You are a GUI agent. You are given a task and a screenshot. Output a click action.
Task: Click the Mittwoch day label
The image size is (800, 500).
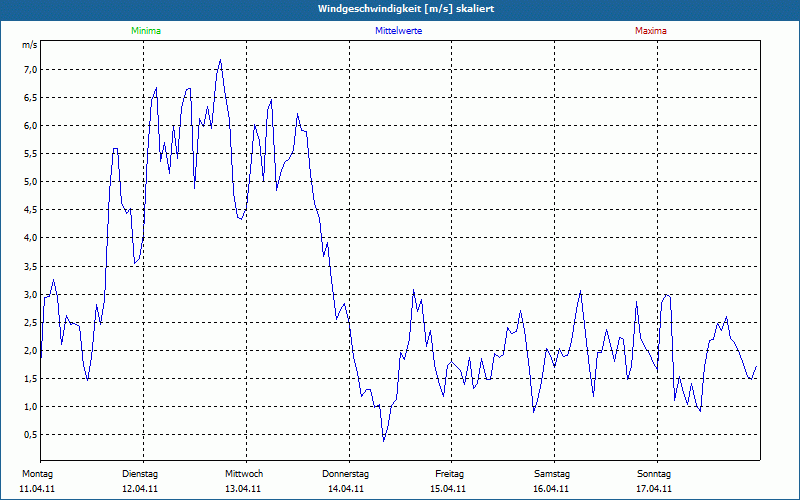[x=244, y=474]
